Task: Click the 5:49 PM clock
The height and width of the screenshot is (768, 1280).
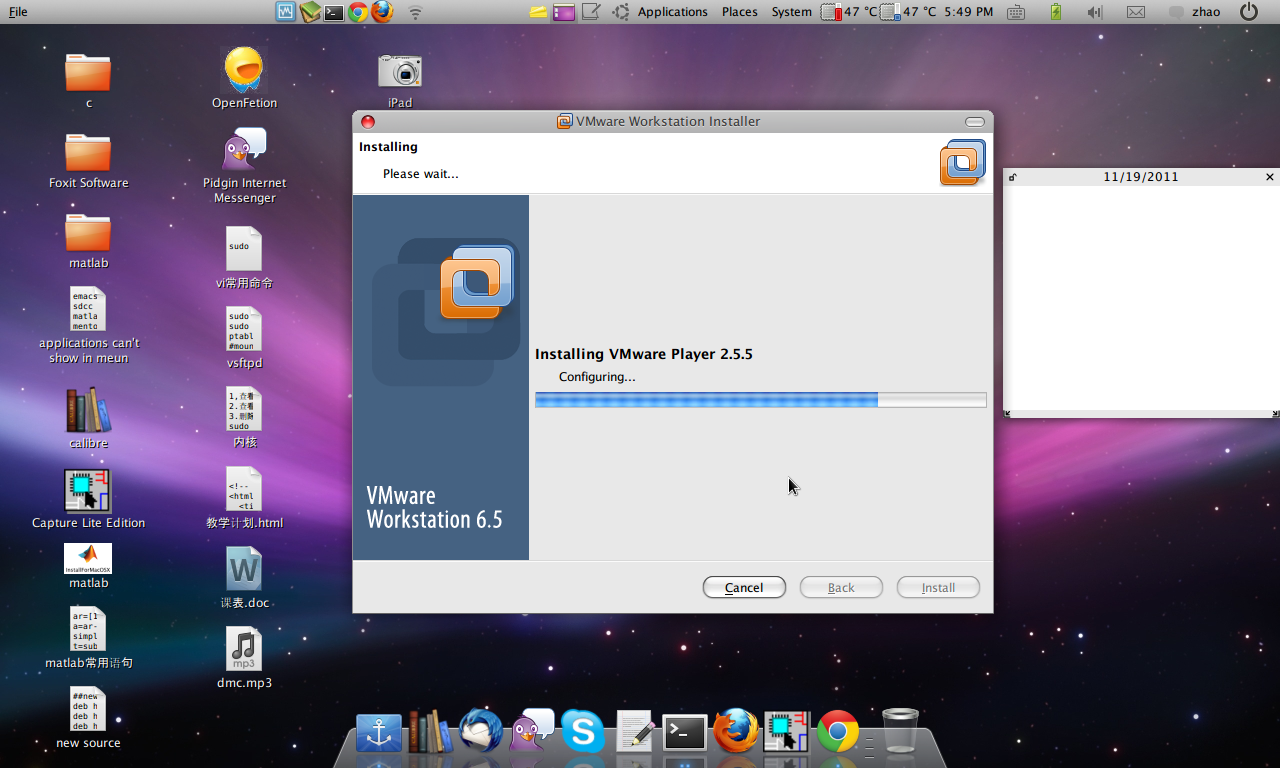Action: (968, 12)
